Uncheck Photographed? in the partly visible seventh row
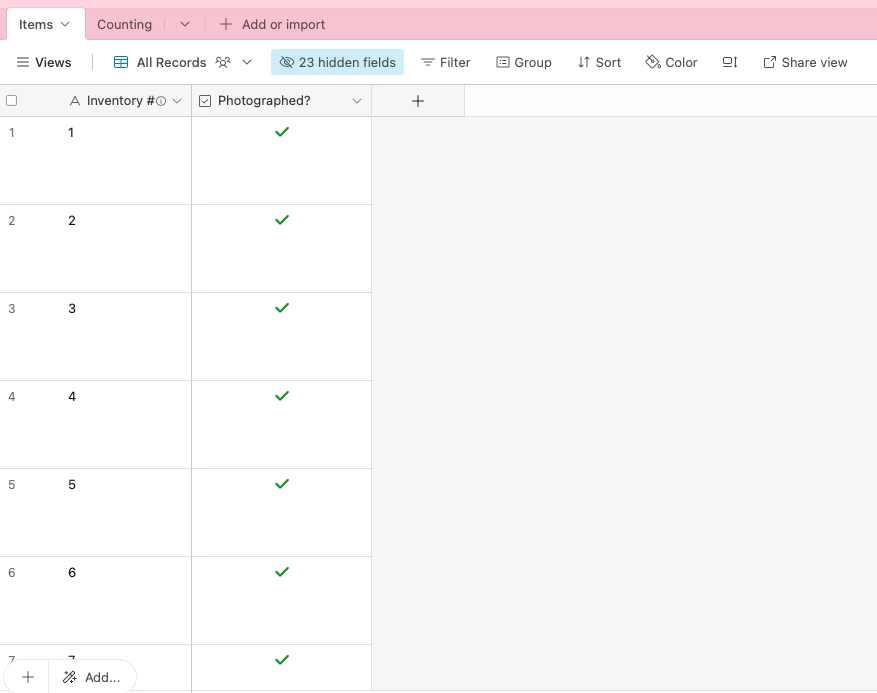This screenshot has height=693, width=877. click(282, 659)
